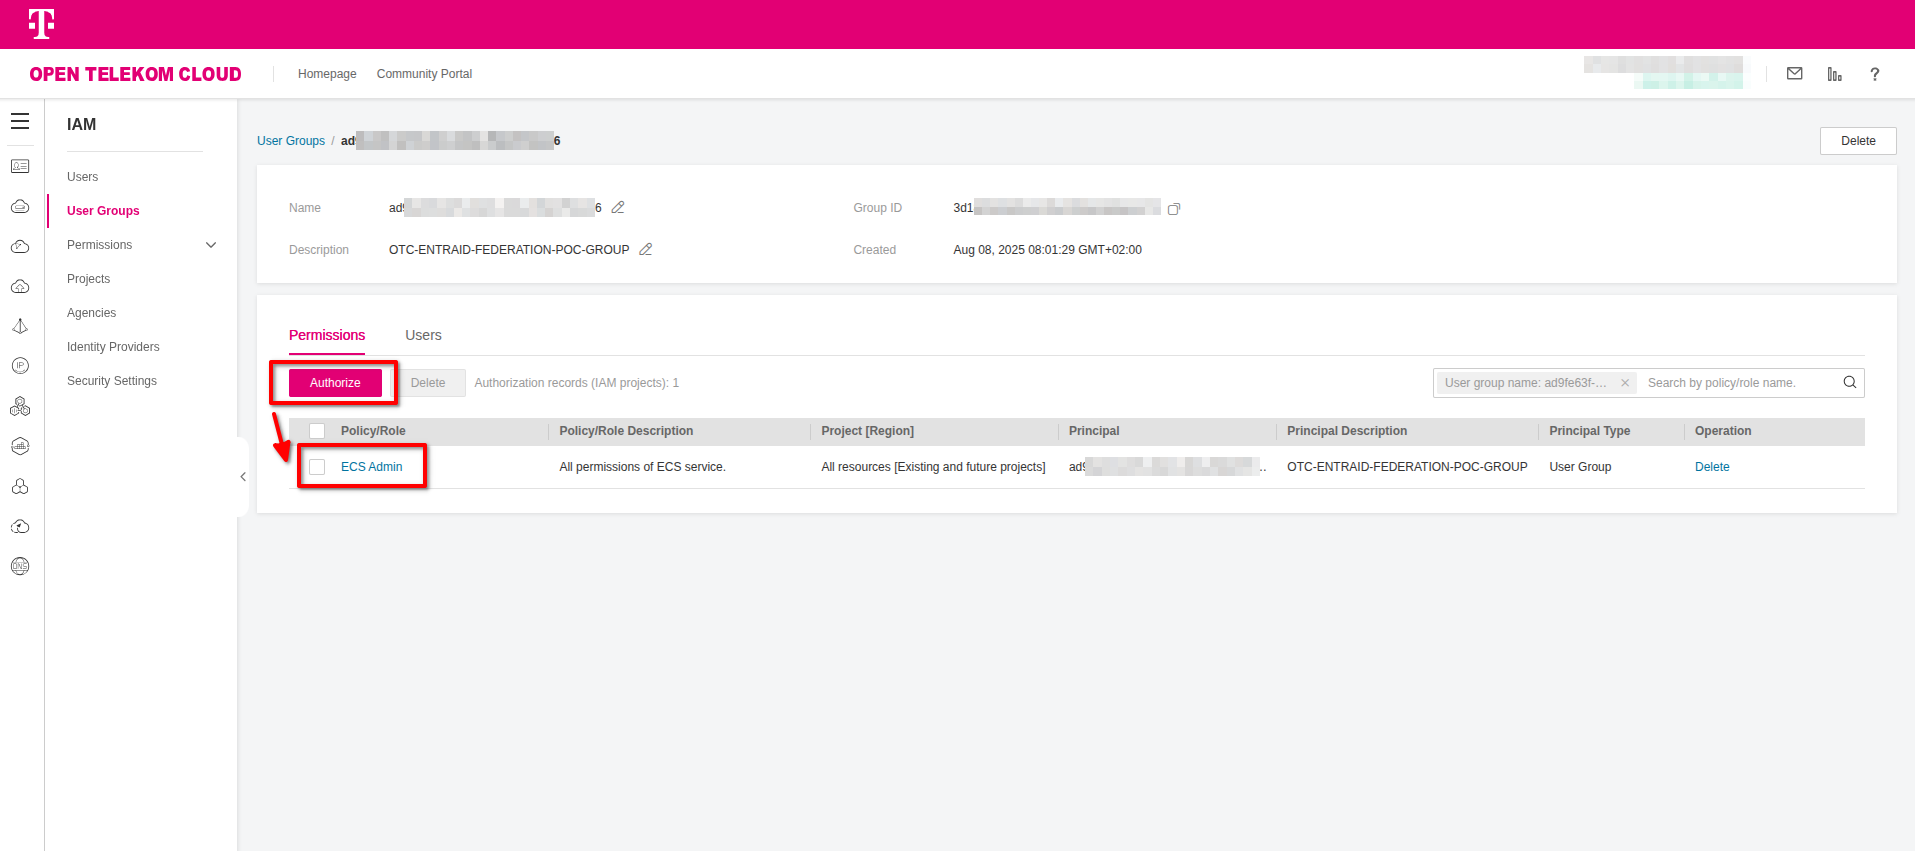Open the ECS Admin policy link

[371, 467]
